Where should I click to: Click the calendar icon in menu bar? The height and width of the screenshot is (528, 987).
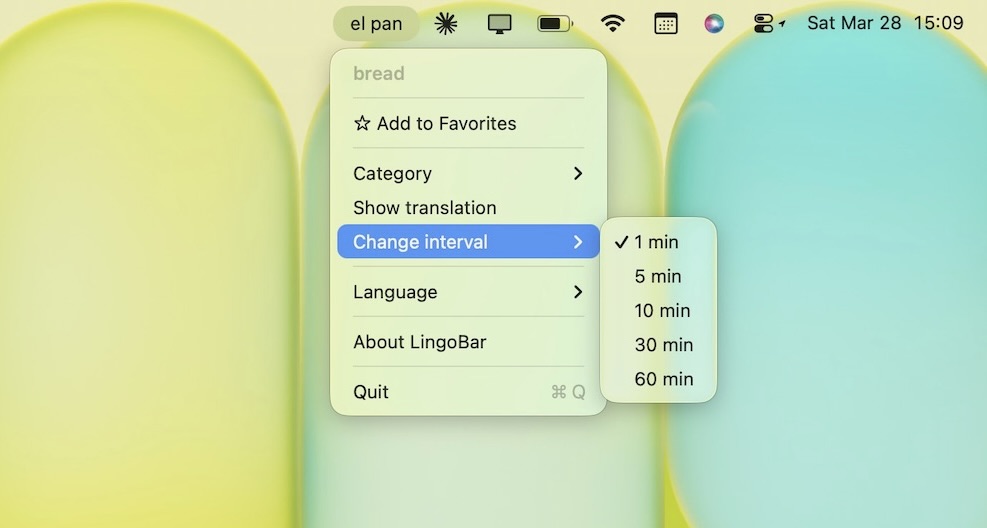pos(666,24)
